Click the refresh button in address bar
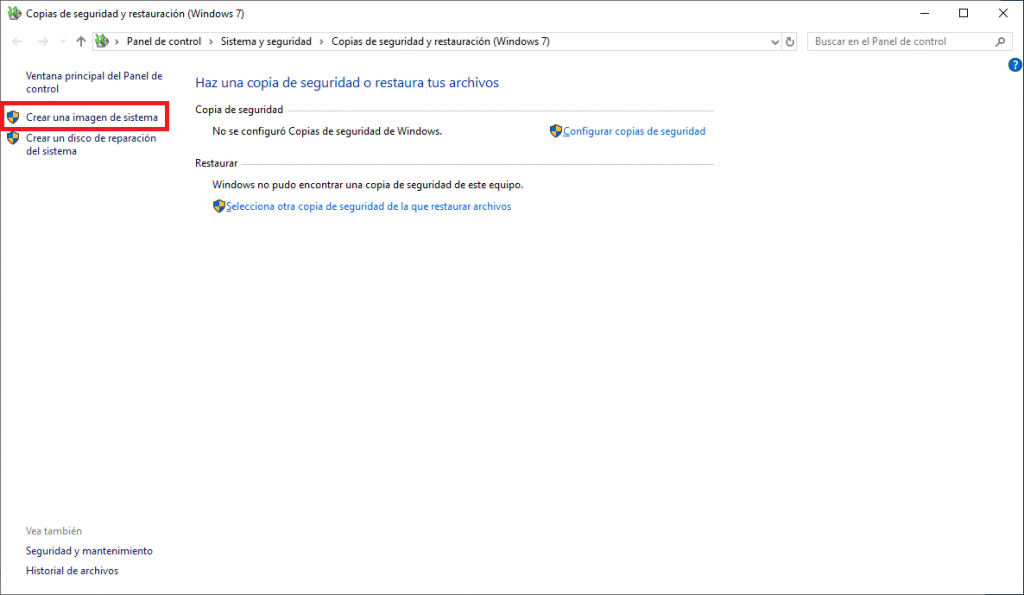The image size is (1024, 595). [790, 42]
